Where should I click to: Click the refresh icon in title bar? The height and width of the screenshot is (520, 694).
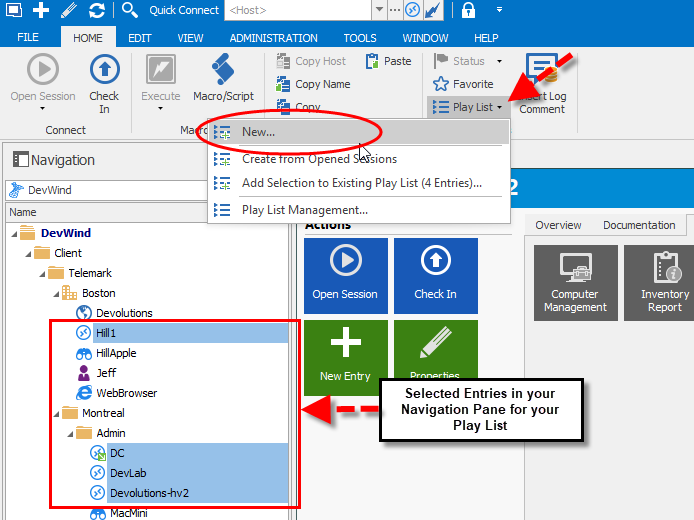click(x=96, y=11)
